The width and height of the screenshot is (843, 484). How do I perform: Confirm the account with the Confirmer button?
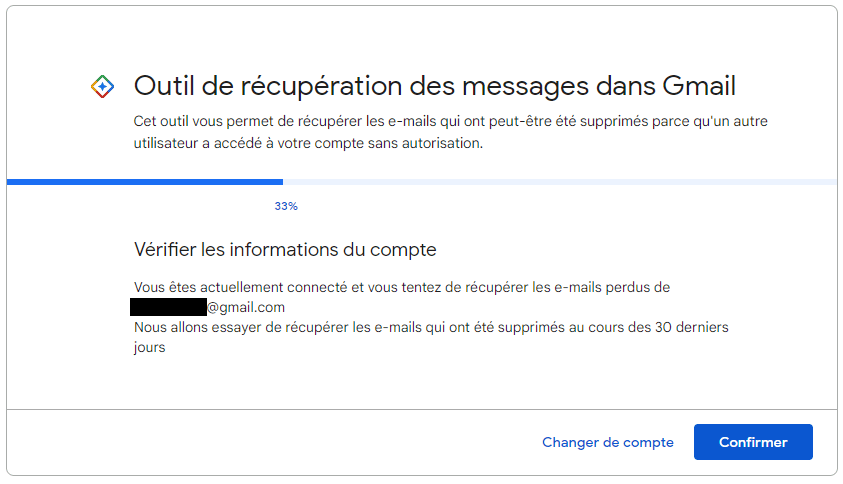pos(753,442)
